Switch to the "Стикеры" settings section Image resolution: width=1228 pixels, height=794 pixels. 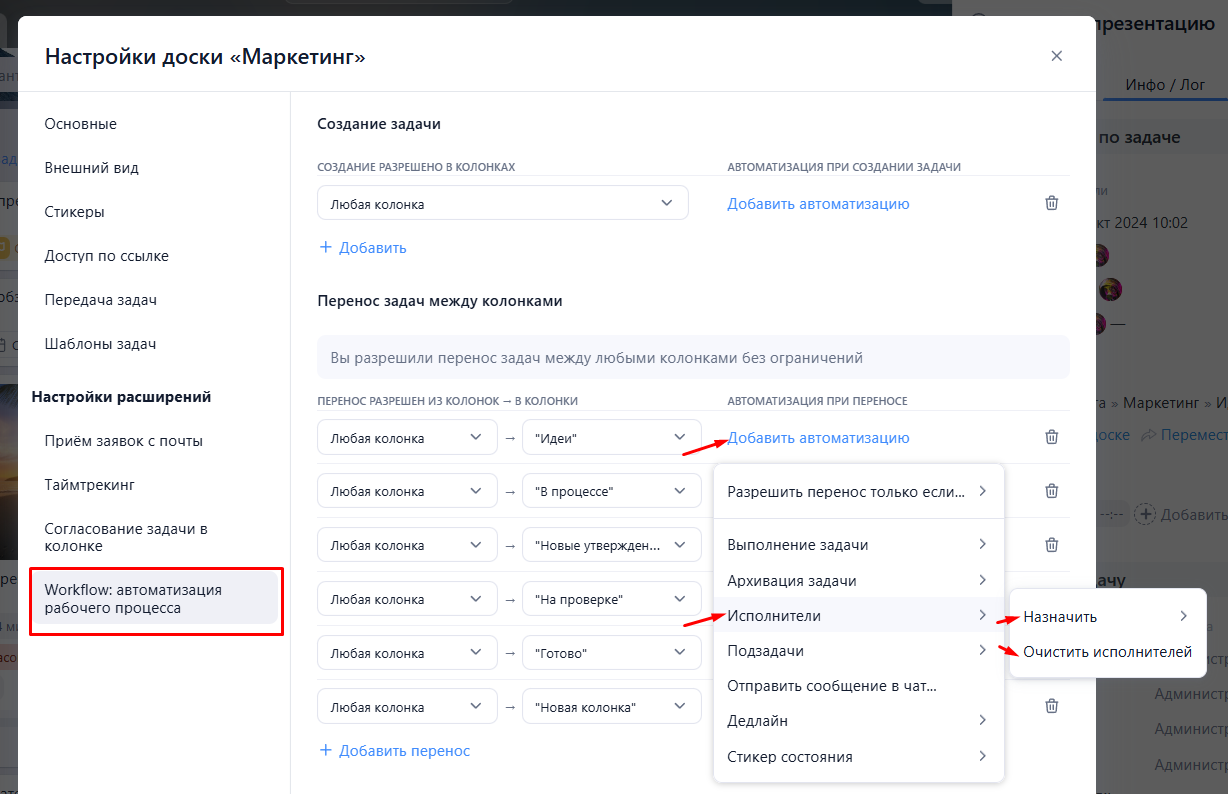click(x=75, y=212)
